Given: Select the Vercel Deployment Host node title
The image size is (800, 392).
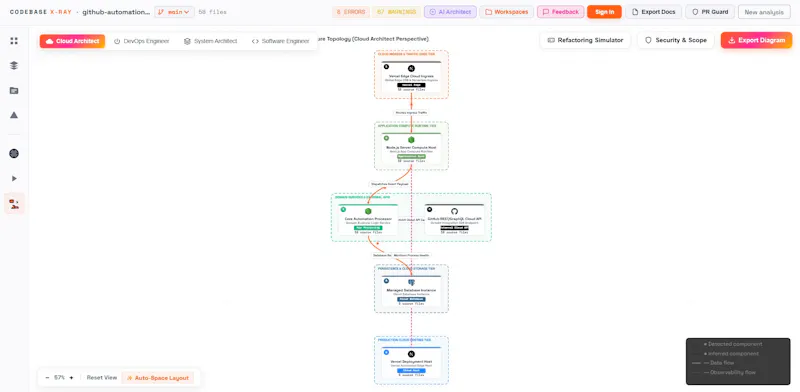Looking at the screenshot, I should pos(411,362).
